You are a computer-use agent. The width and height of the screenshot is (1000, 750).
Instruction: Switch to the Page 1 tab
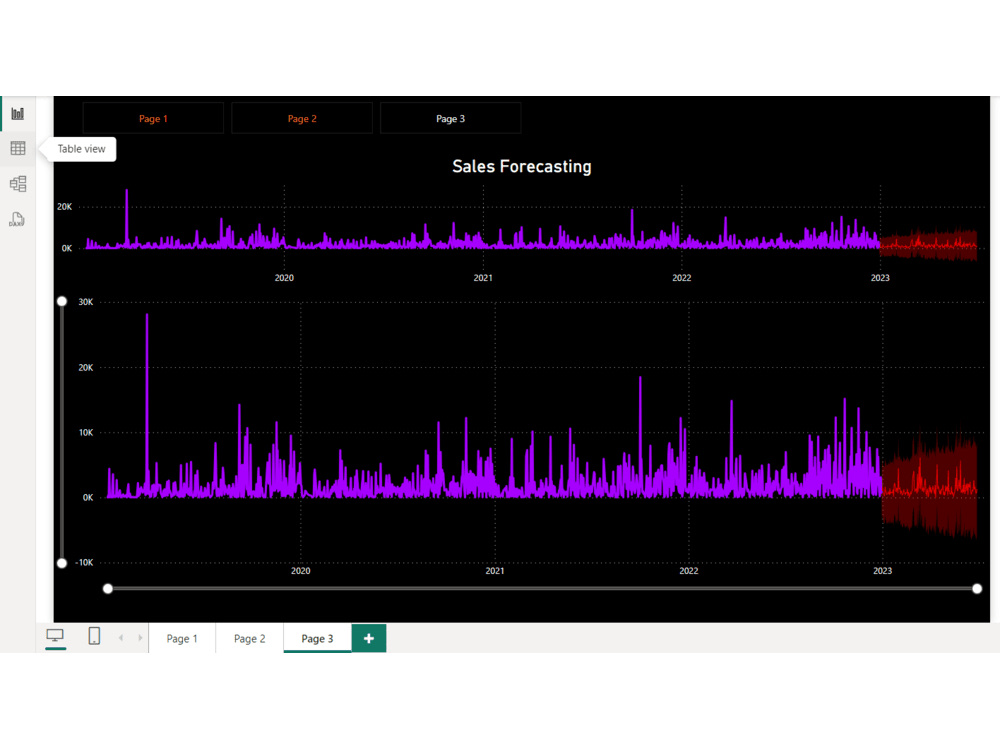point(182,637)
